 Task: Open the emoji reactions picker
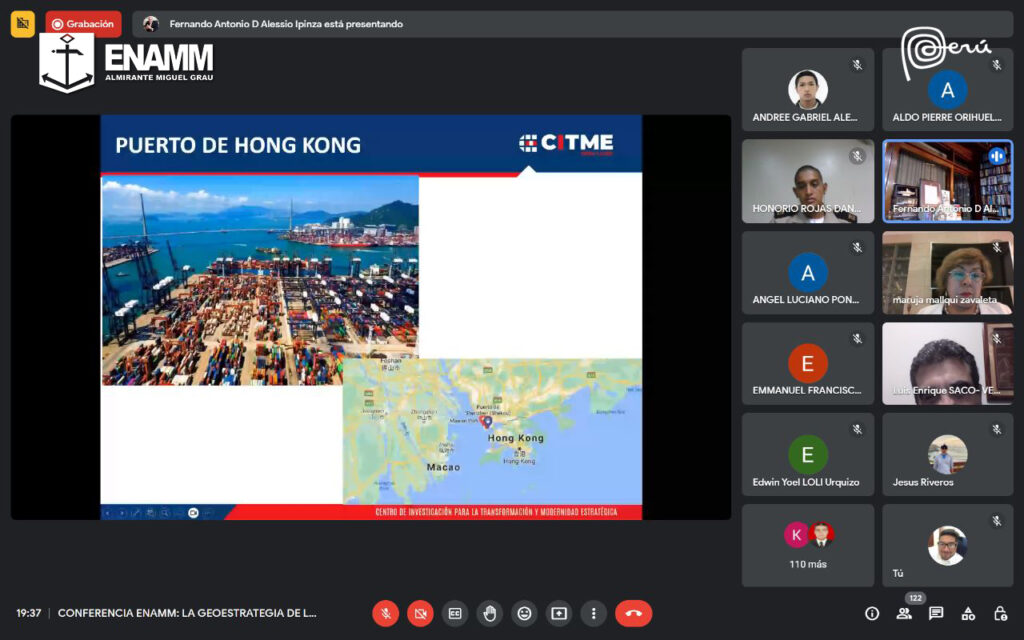click(524, 613)
